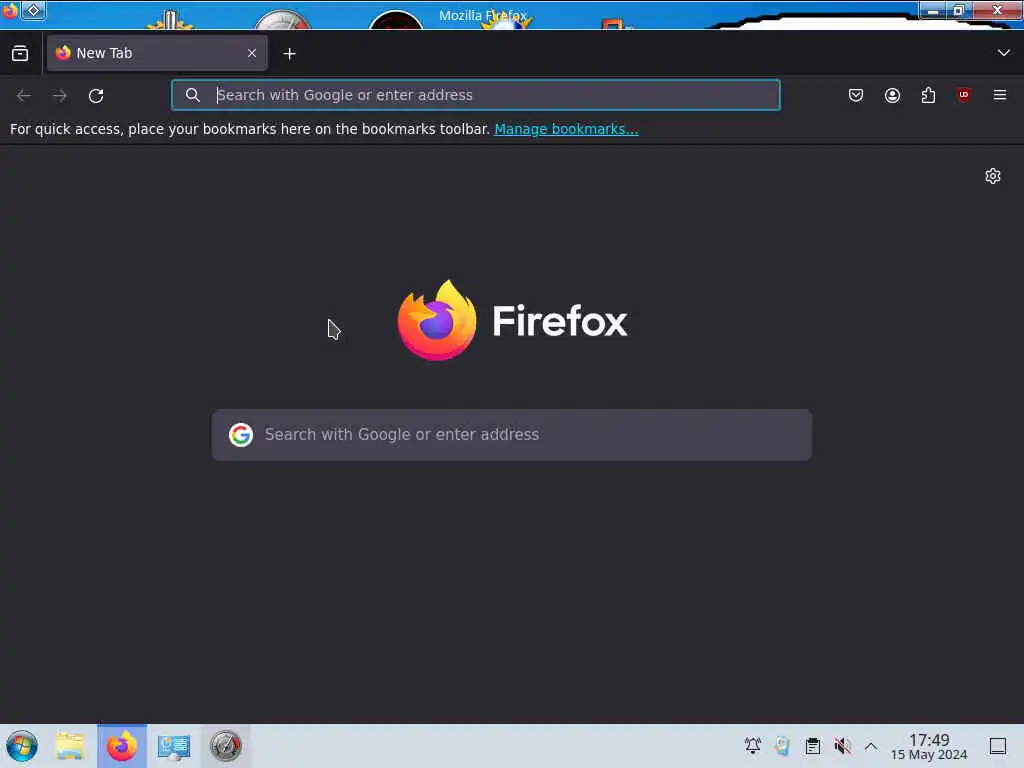
Task: Open the removable devices tray icon
Action: 782,746
